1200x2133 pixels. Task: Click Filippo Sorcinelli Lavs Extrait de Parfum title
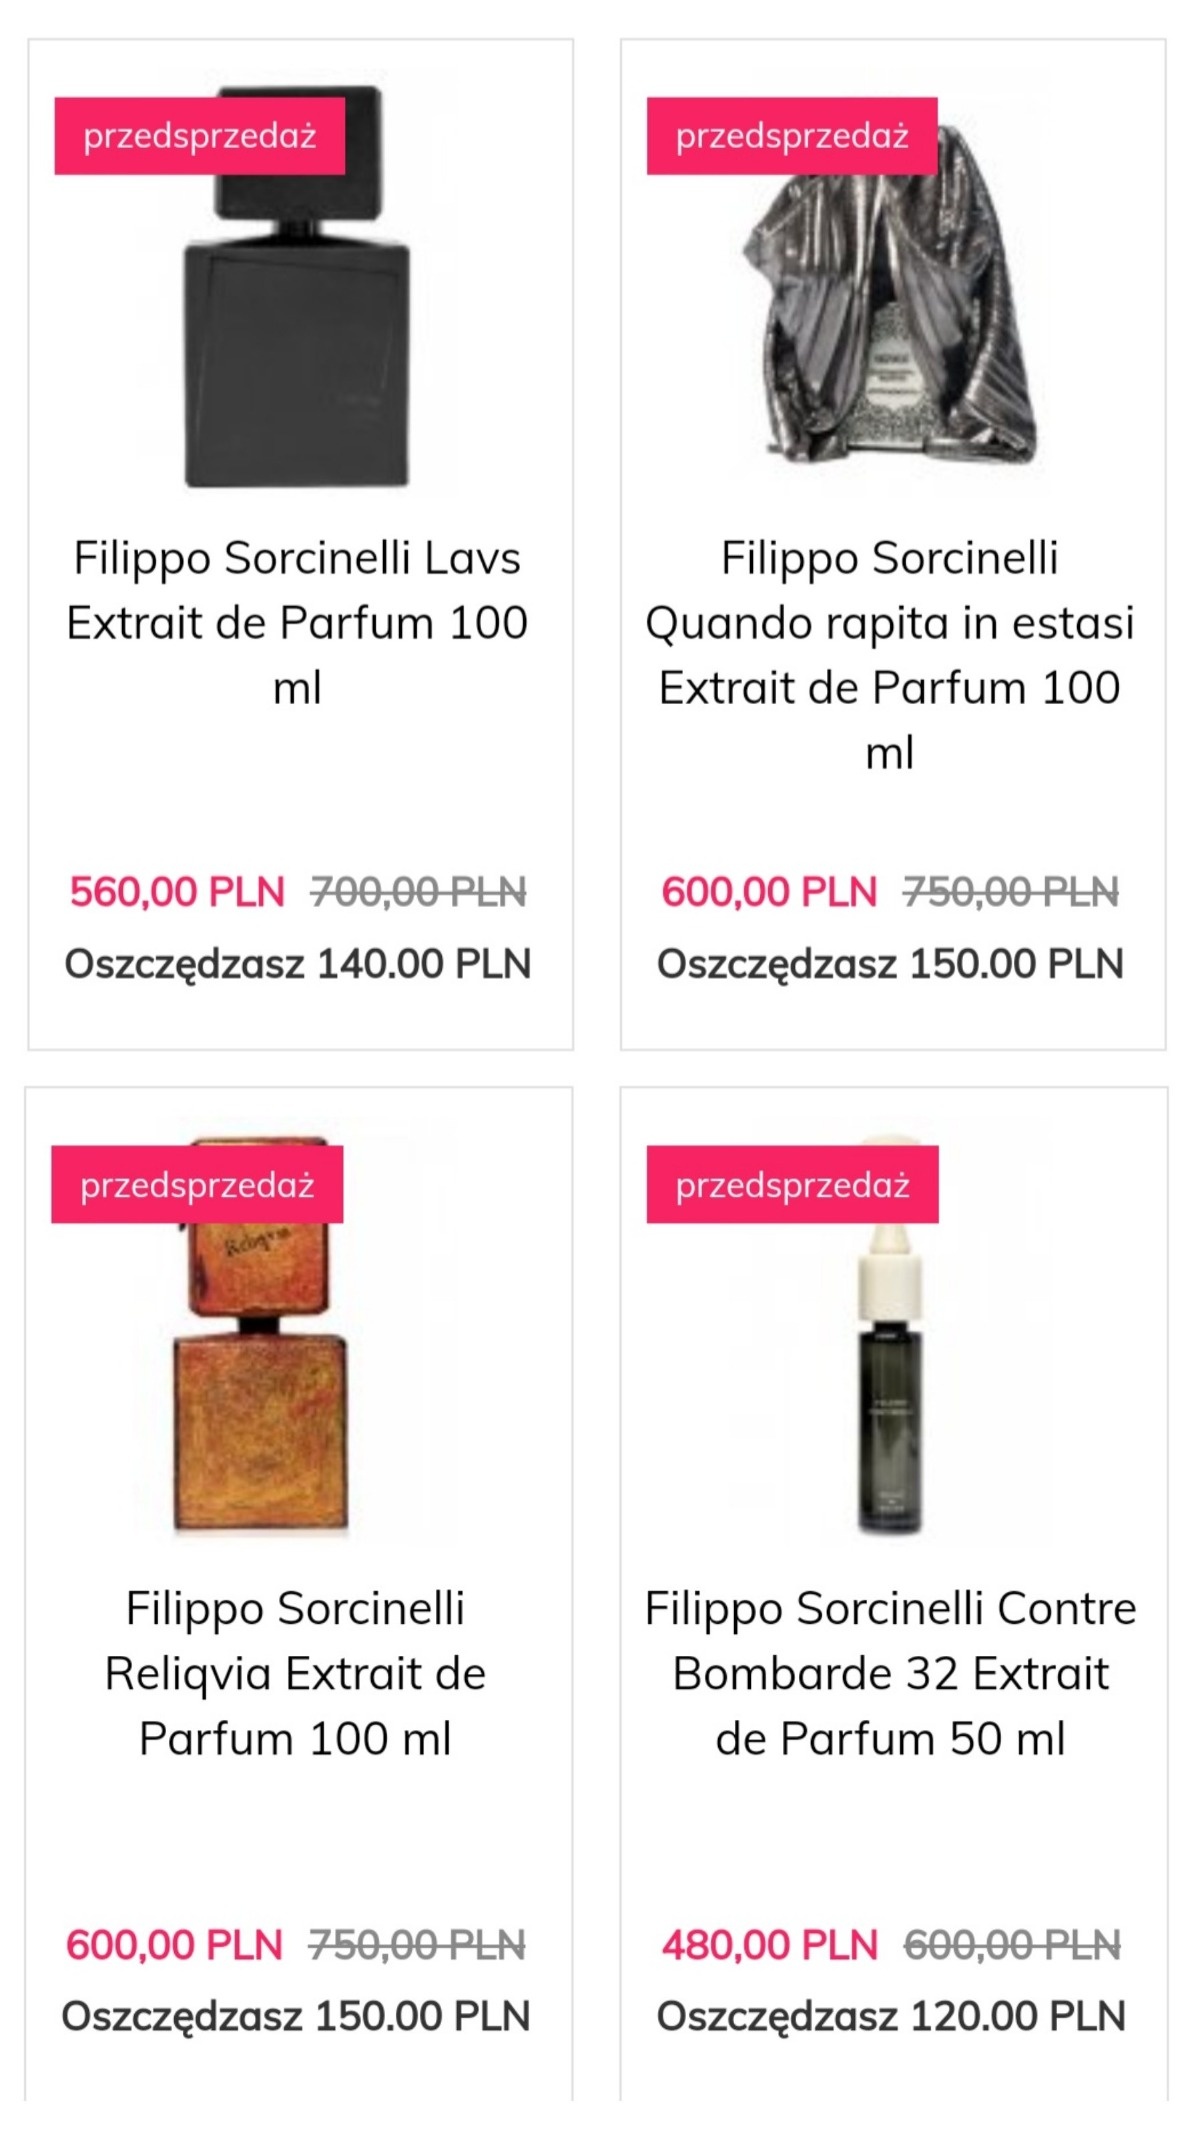(x=297, y=622)
